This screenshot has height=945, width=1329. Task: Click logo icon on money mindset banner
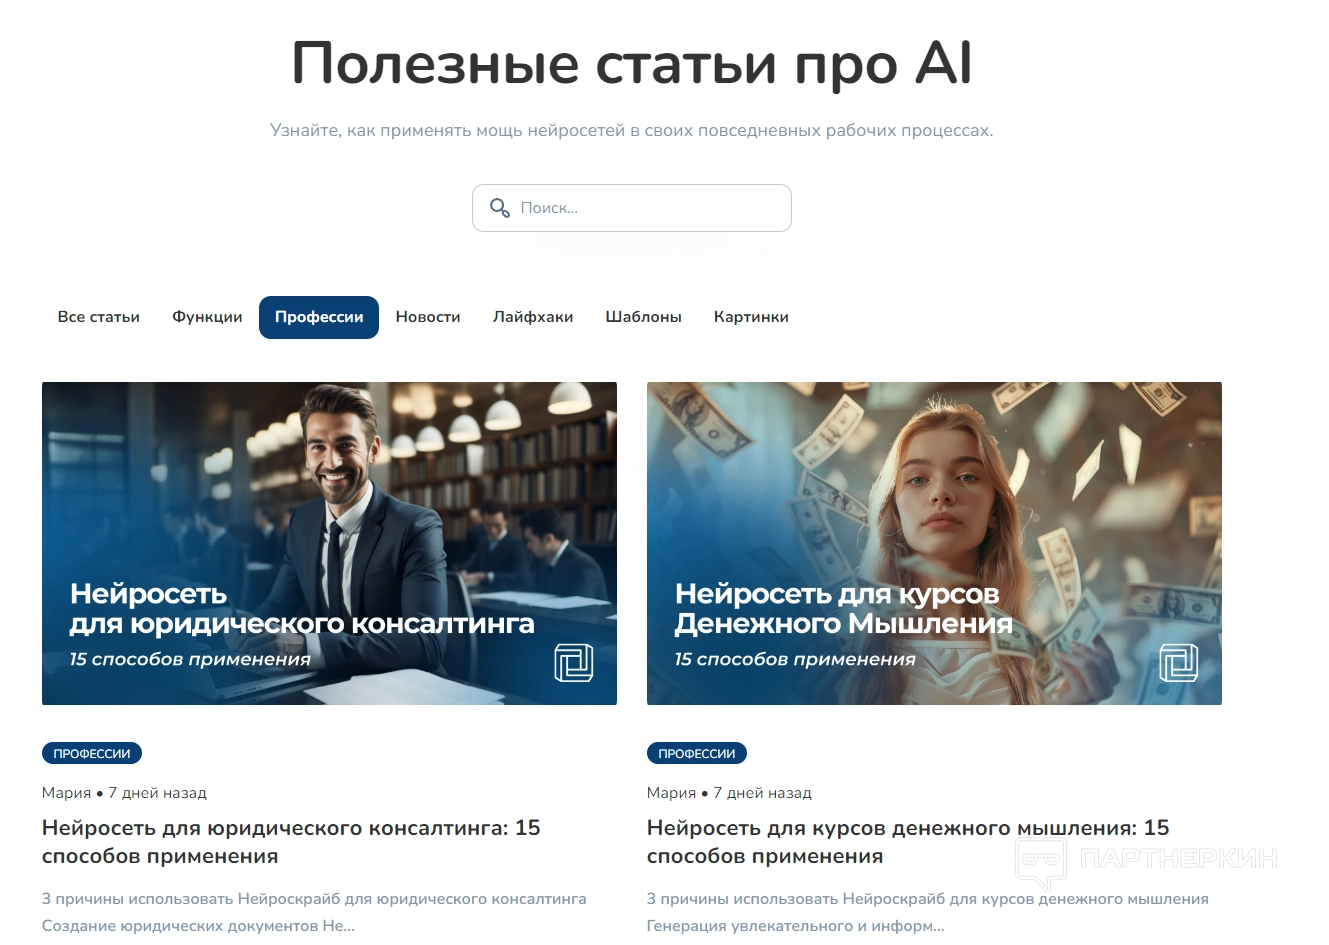(1179, 663)
